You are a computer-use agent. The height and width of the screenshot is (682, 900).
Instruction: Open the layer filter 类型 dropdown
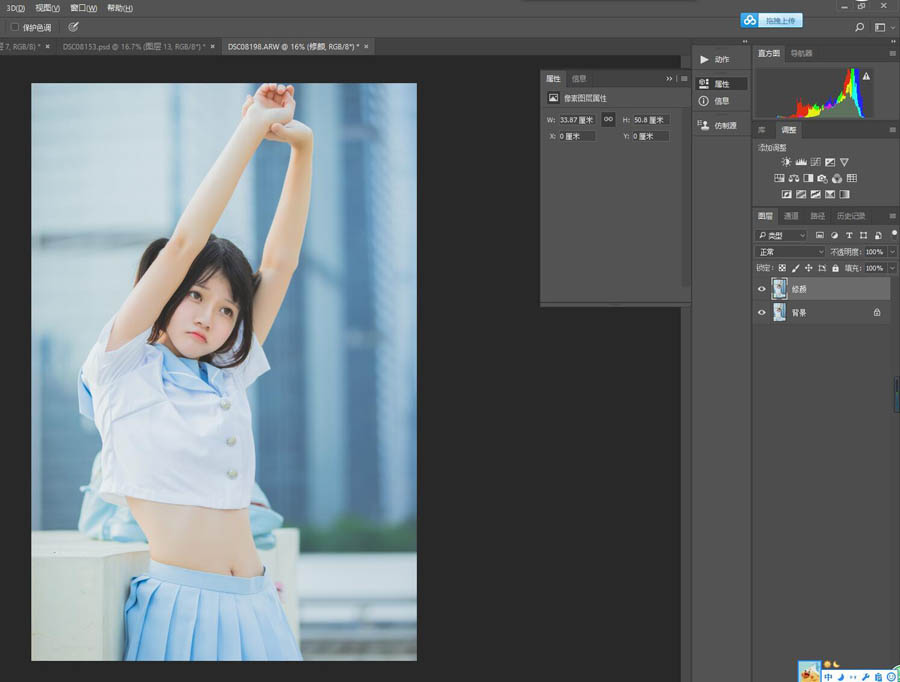(781, 235)
